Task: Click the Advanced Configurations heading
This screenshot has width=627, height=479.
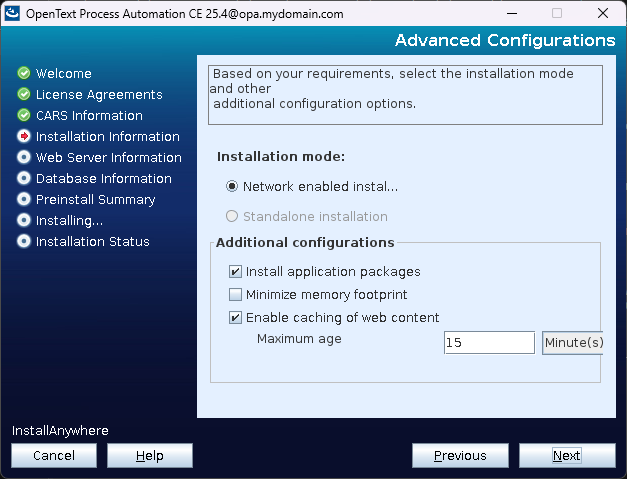Action: coord(505,40)
